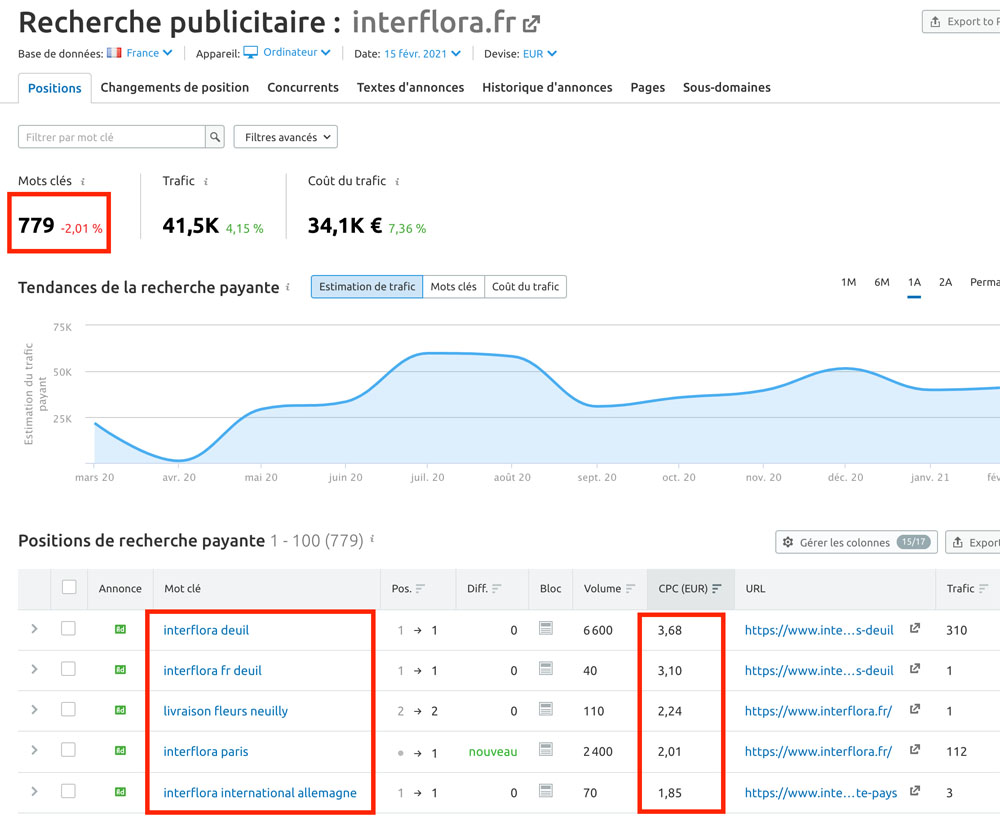The image size is (1000, 817).
Task: Open the EUR currency dropdown
Action: tap(540, 54)
